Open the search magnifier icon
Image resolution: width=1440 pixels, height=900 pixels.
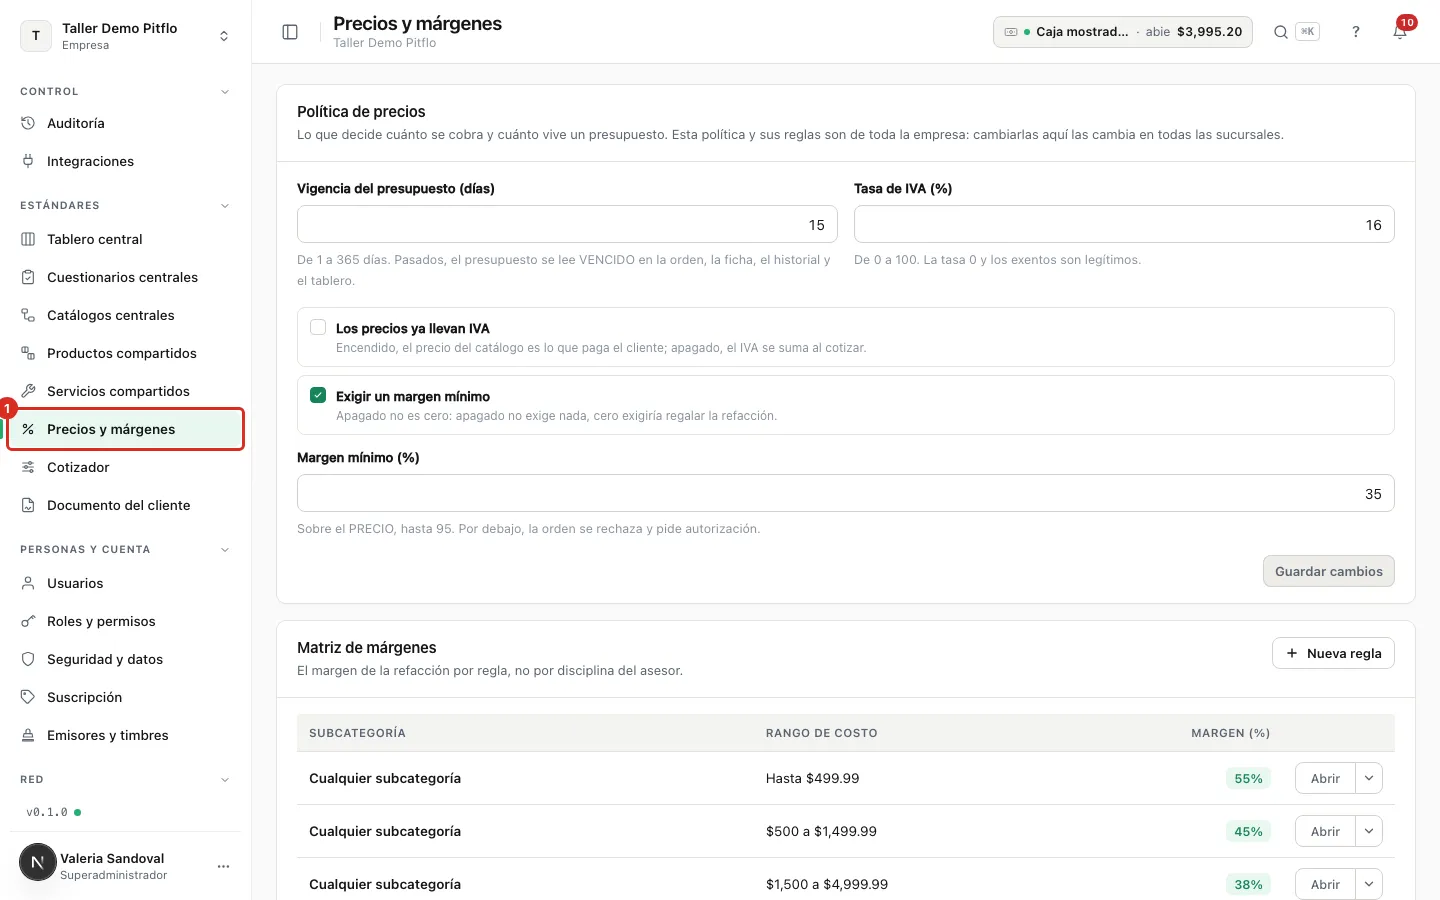tap(1280, 32)
